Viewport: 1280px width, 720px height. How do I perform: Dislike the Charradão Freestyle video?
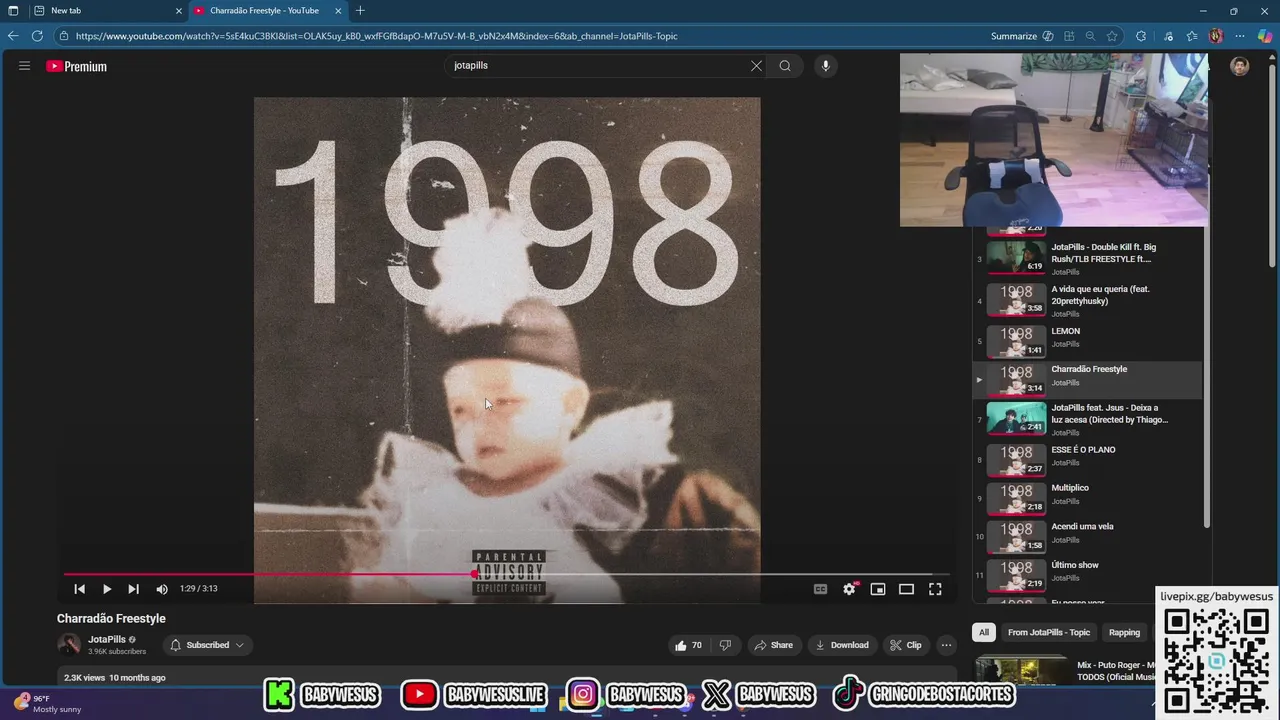pos(726,645)
